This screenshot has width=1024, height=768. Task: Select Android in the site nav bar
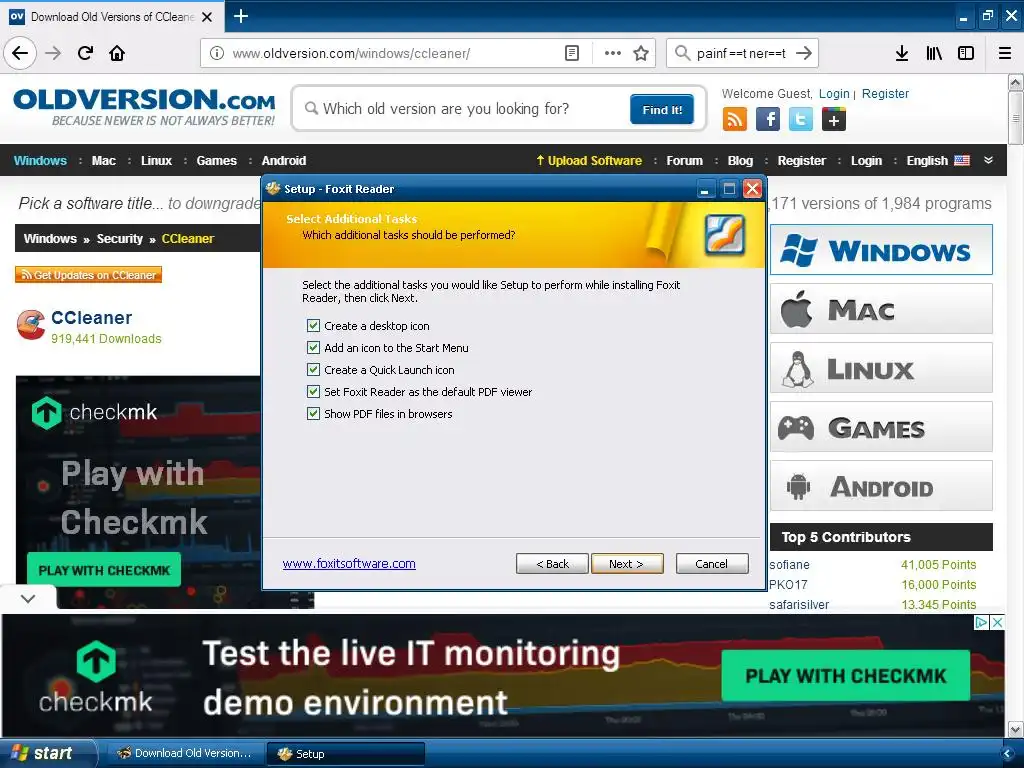[283, 161]
